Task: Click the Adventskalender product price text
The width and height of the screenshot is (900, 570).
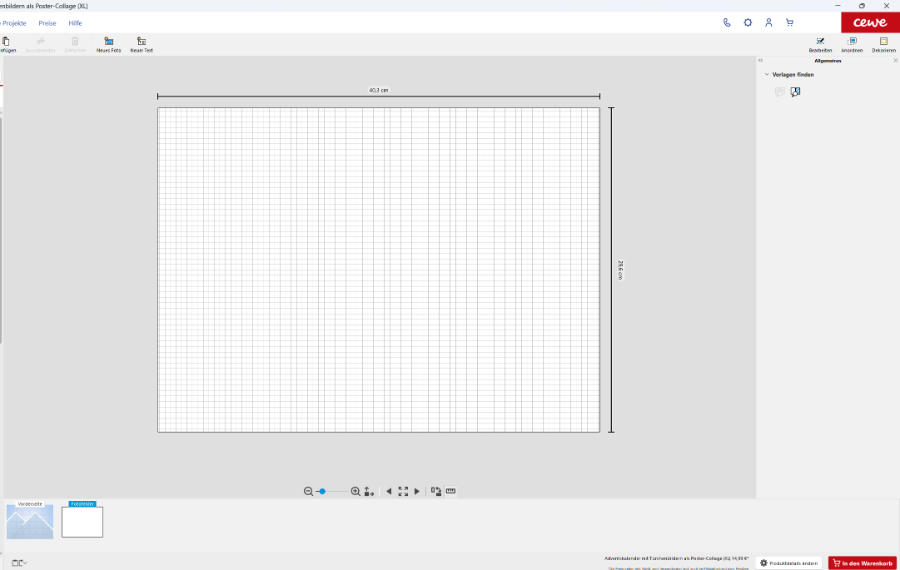Action: 677,558
